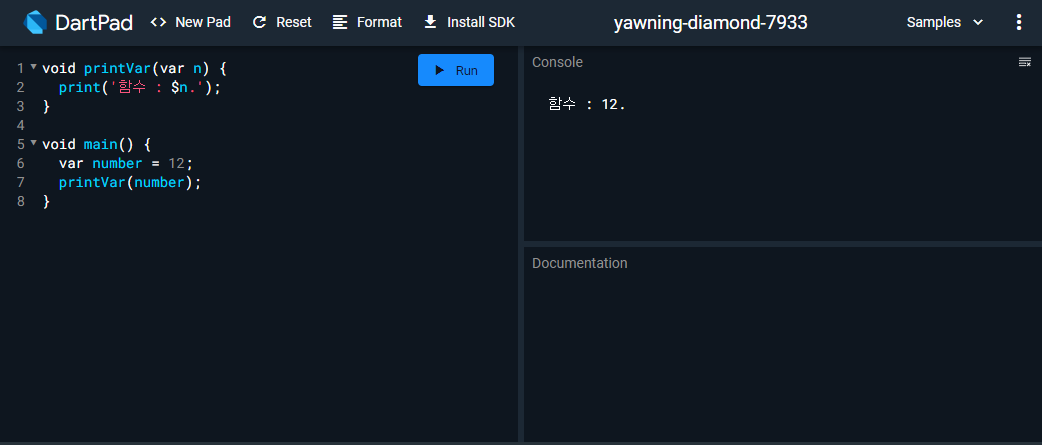Click line number 8 in gutter
The image size is (1042, 445).
click(21, 201)
